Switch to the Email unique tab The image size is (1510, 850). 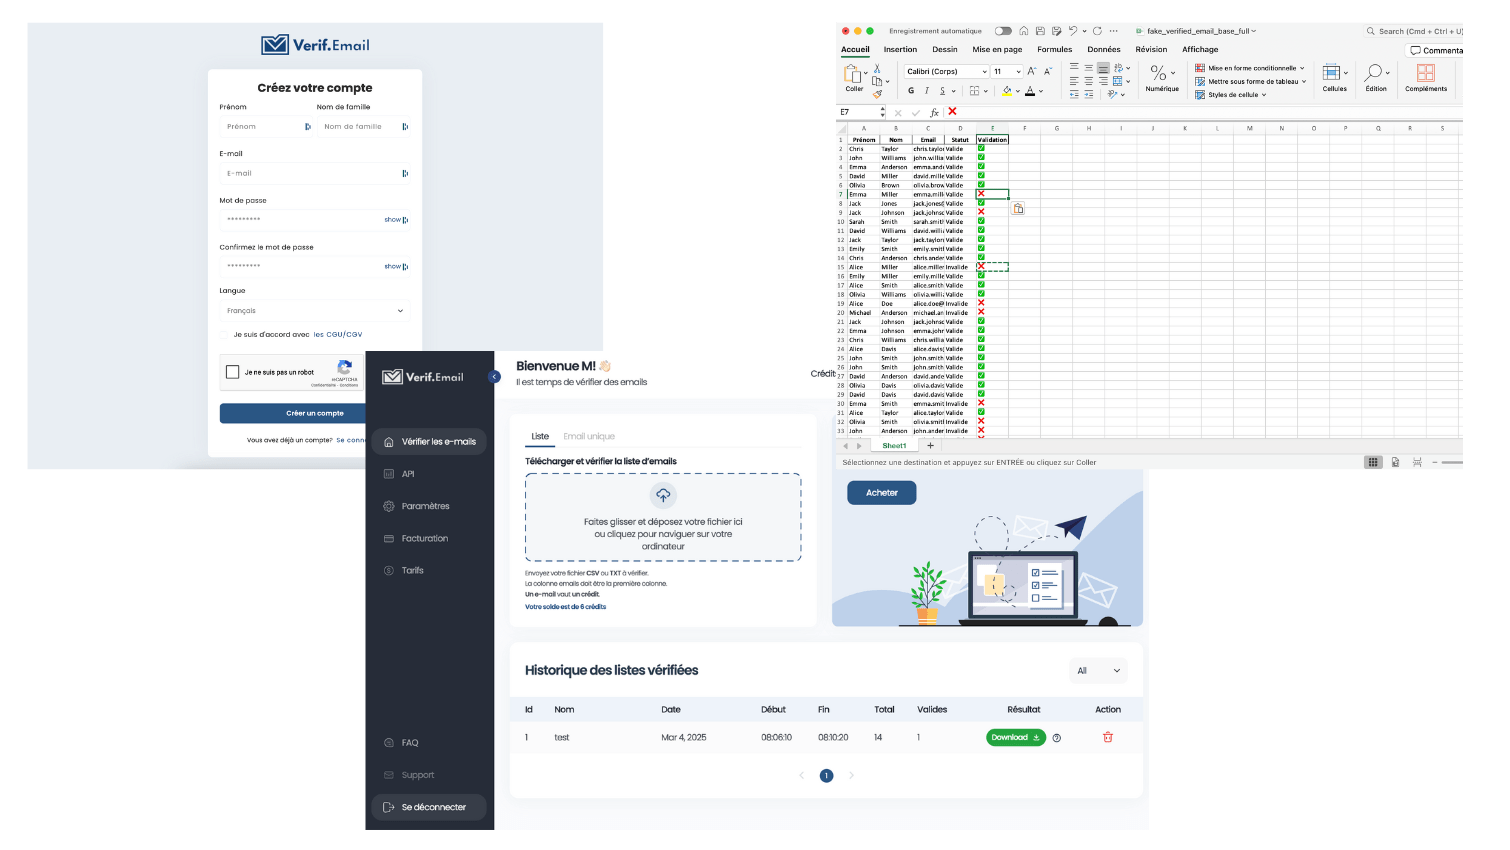(x=589, y=436)
